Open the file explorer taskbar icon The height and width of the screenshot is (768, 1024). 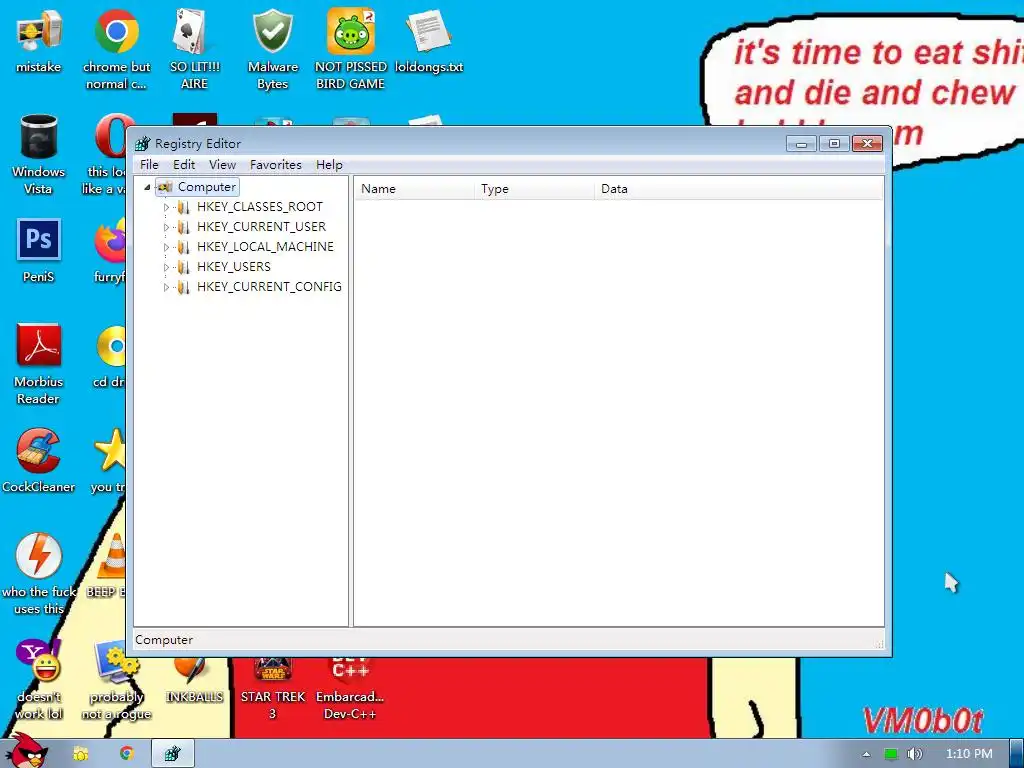click(81, 754)
